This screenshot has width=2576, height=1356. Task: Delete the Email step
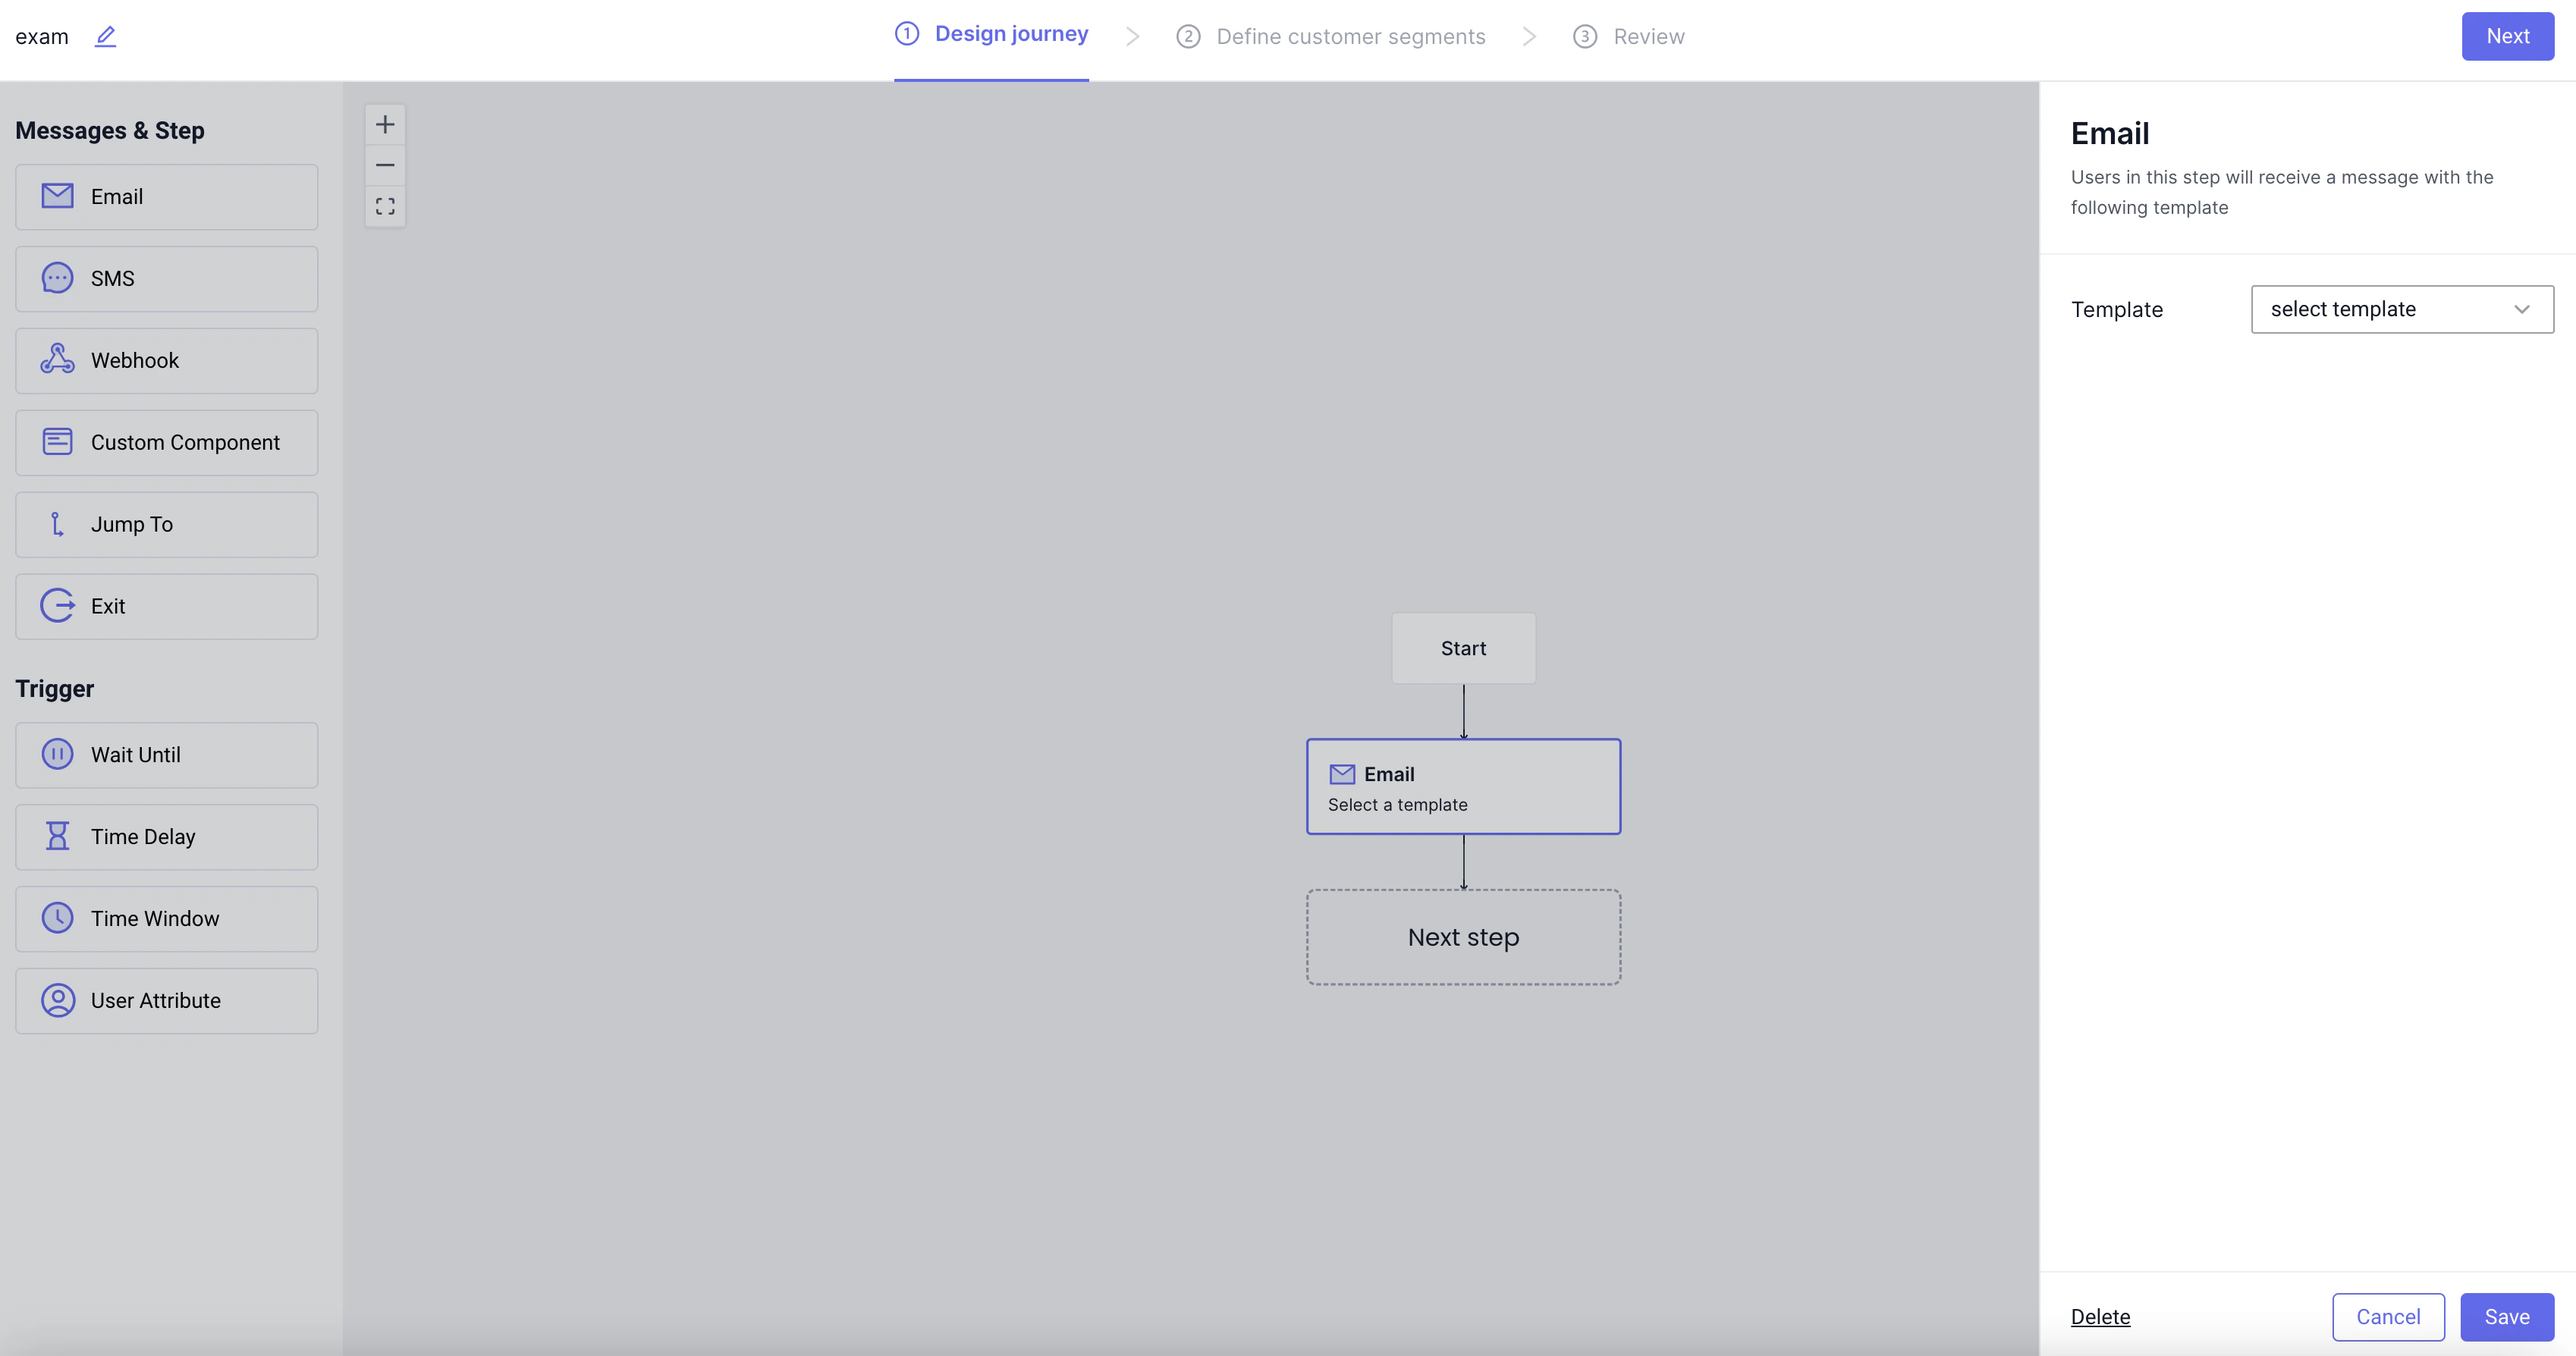[2100, 1317]
